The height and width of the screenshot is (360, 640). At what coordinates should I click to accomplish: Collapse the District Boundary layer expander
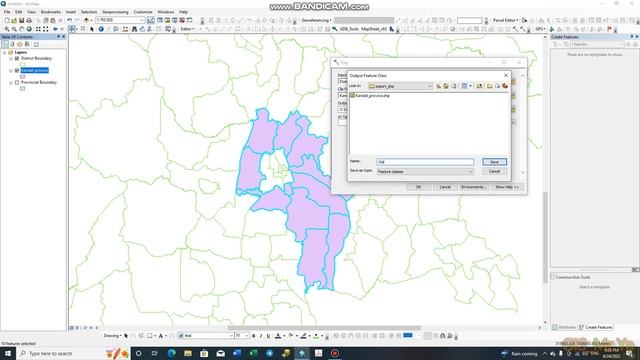tap(11, 58)
